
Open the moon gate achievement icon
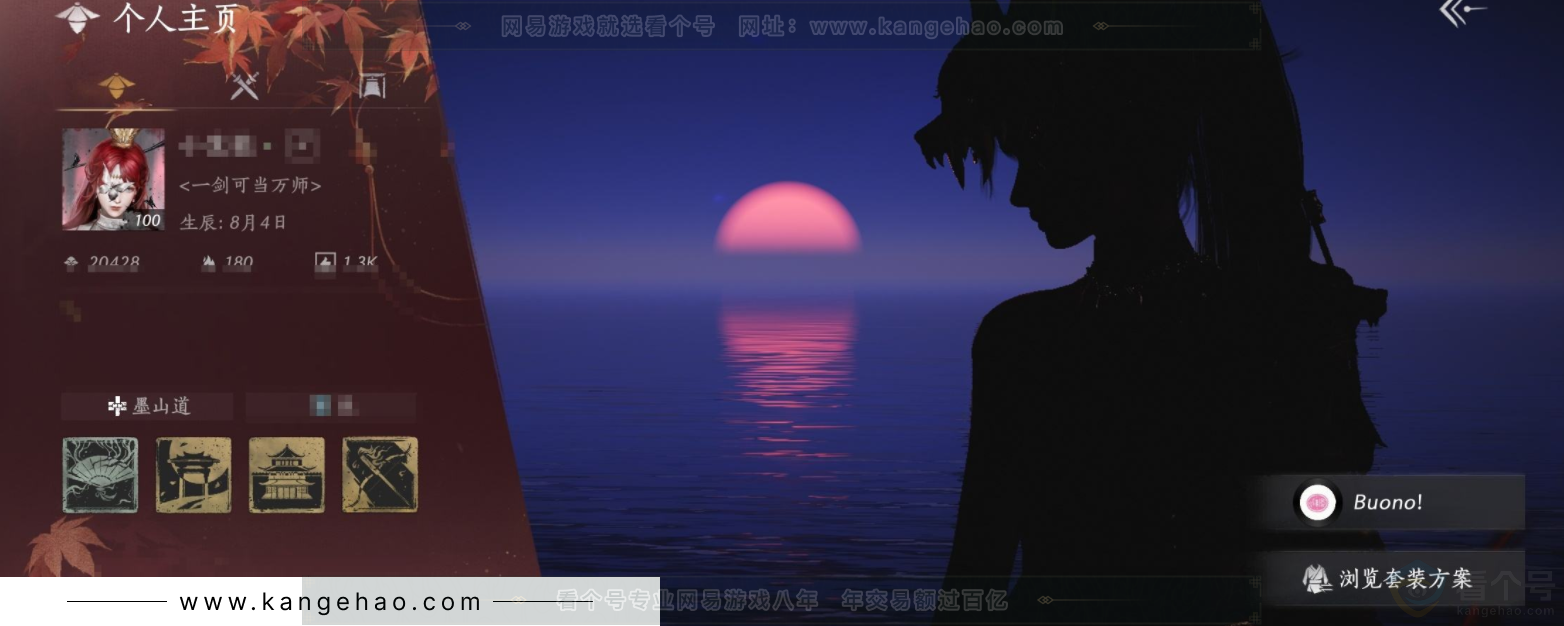pyautogui.click(x=193, y=475)
